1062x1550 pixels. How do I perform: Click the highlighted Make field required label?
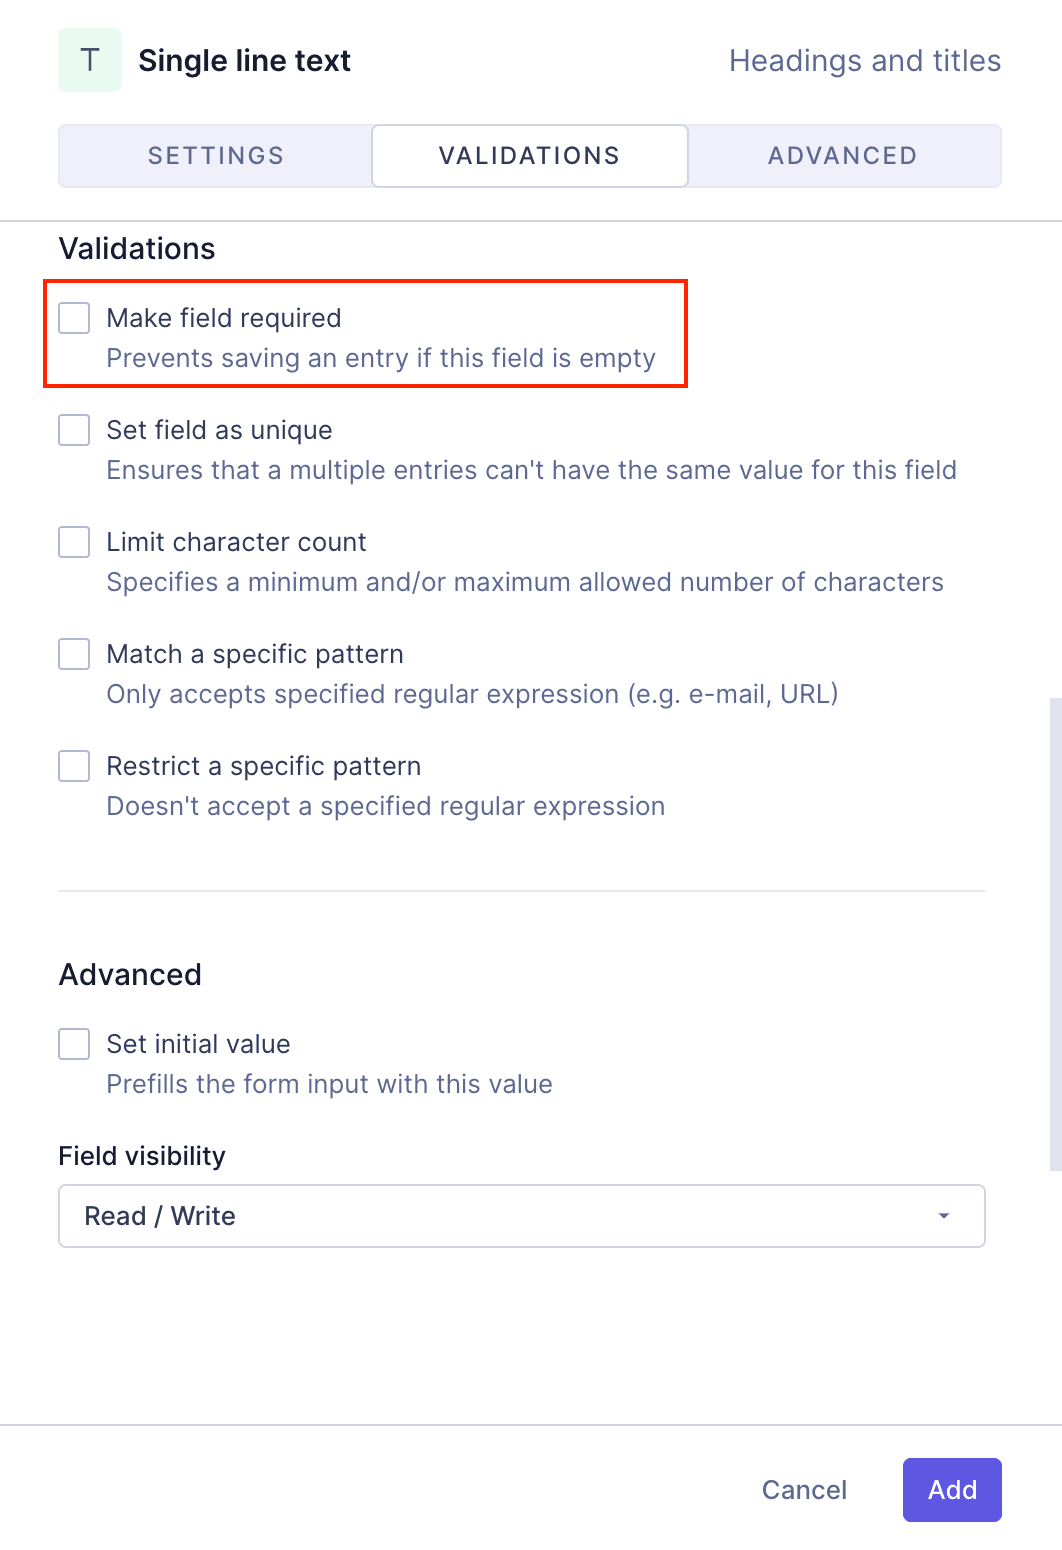tap(224, 317)
